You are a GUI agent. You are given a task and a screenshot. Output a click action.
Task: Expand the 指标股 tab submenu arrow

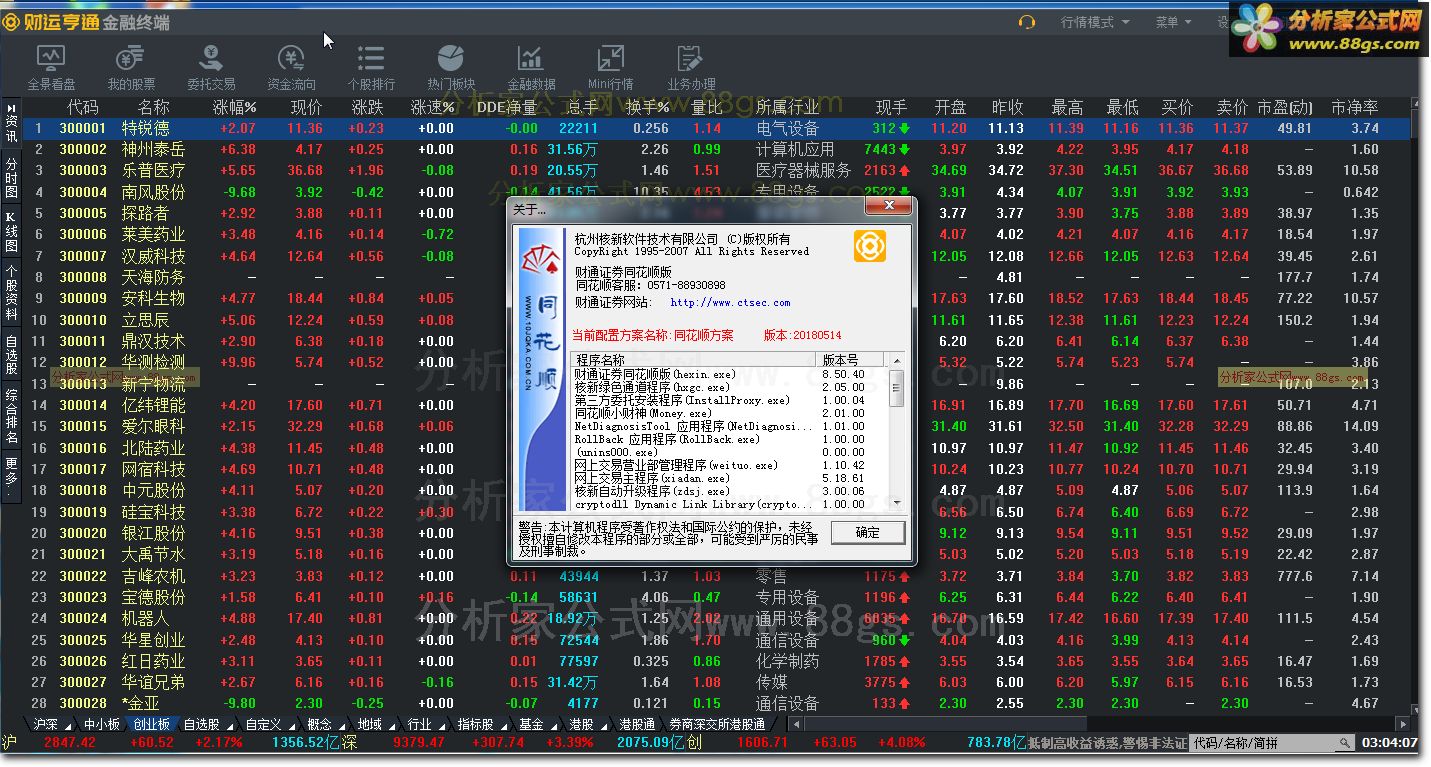point(503,725)
